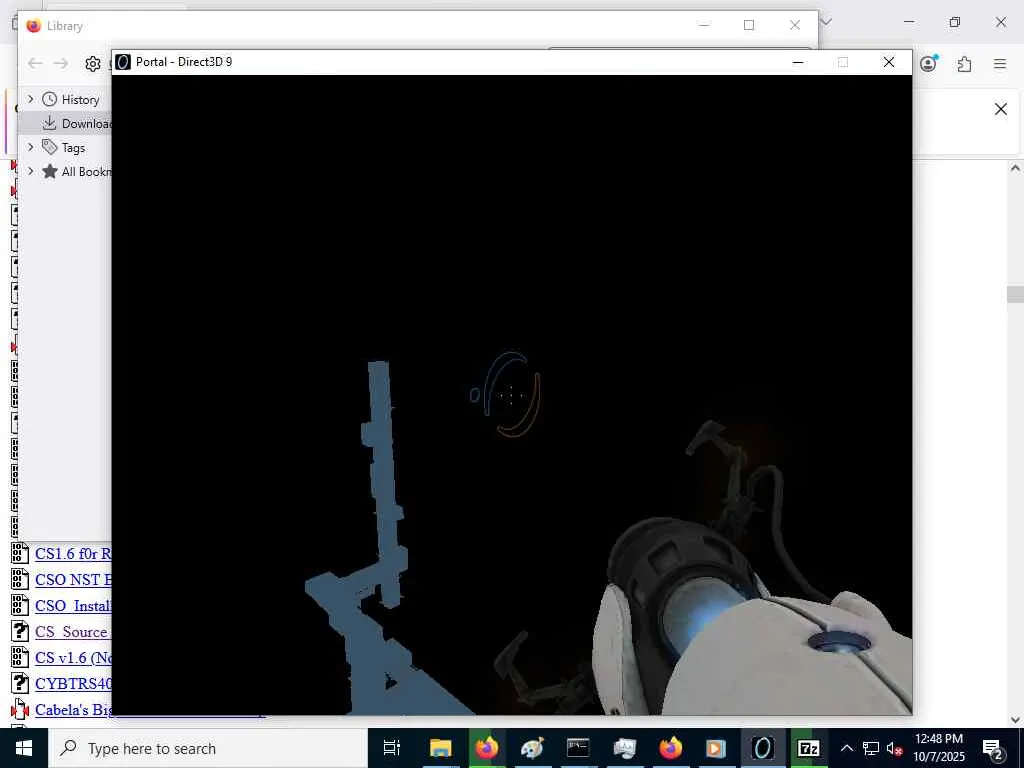The width and height of the screenshot is (1024, 768).
Task: Click the Tags label icon
Action: pyautogui.click(x=50, y=147)
